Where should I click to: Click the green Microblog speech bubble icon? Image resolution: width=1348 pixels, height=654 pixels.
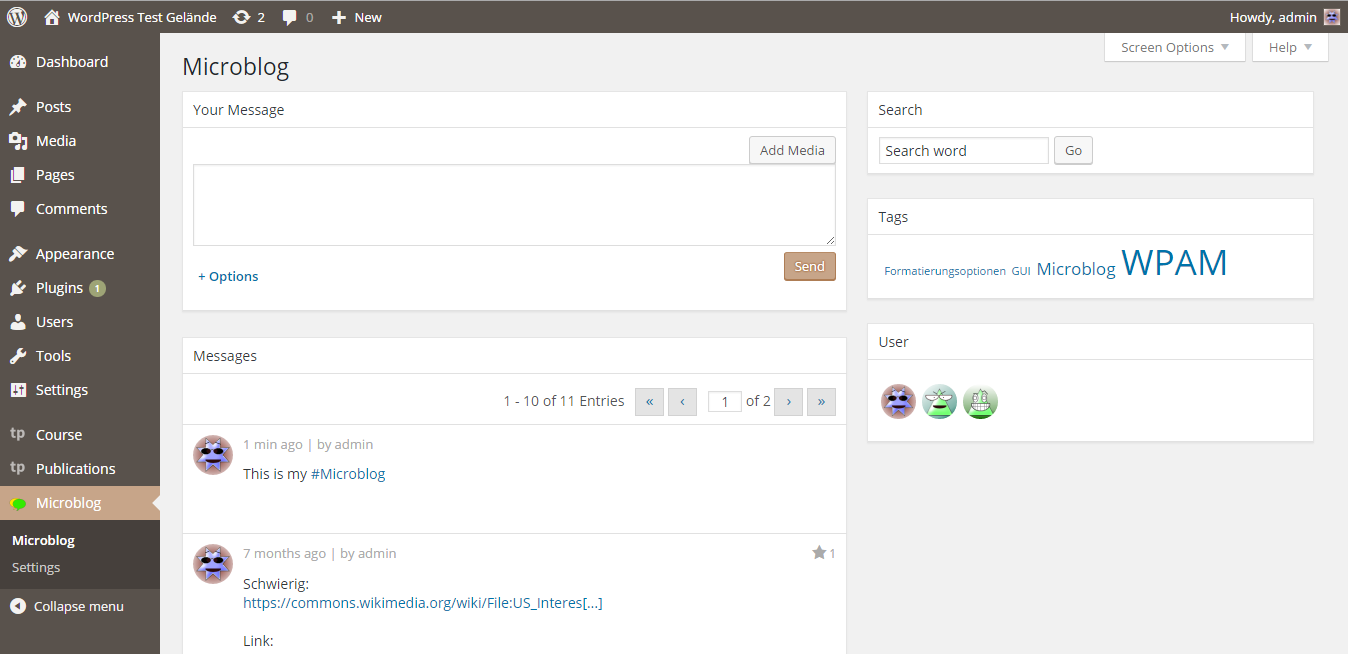(x=18, y=504)
